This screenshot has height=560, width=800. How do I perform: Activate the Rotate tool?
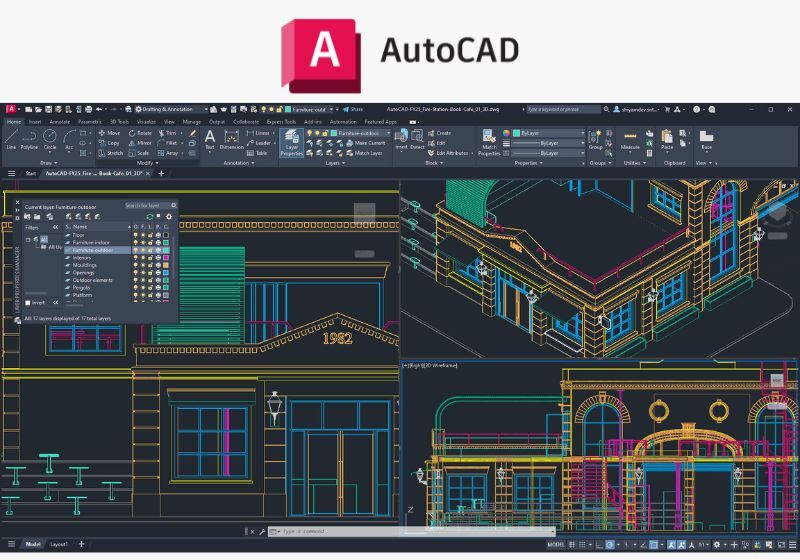click(140, 133)
